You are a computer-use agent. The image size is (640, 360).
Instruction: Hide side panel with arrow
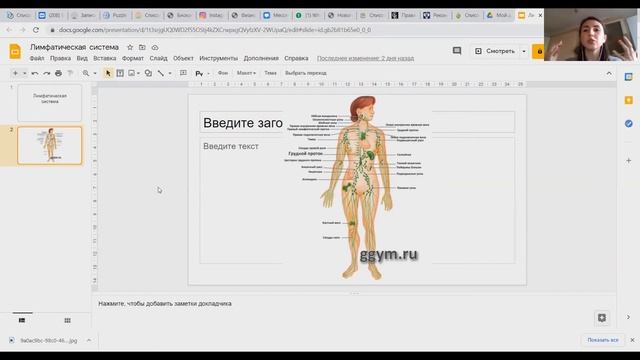point(629,317)
